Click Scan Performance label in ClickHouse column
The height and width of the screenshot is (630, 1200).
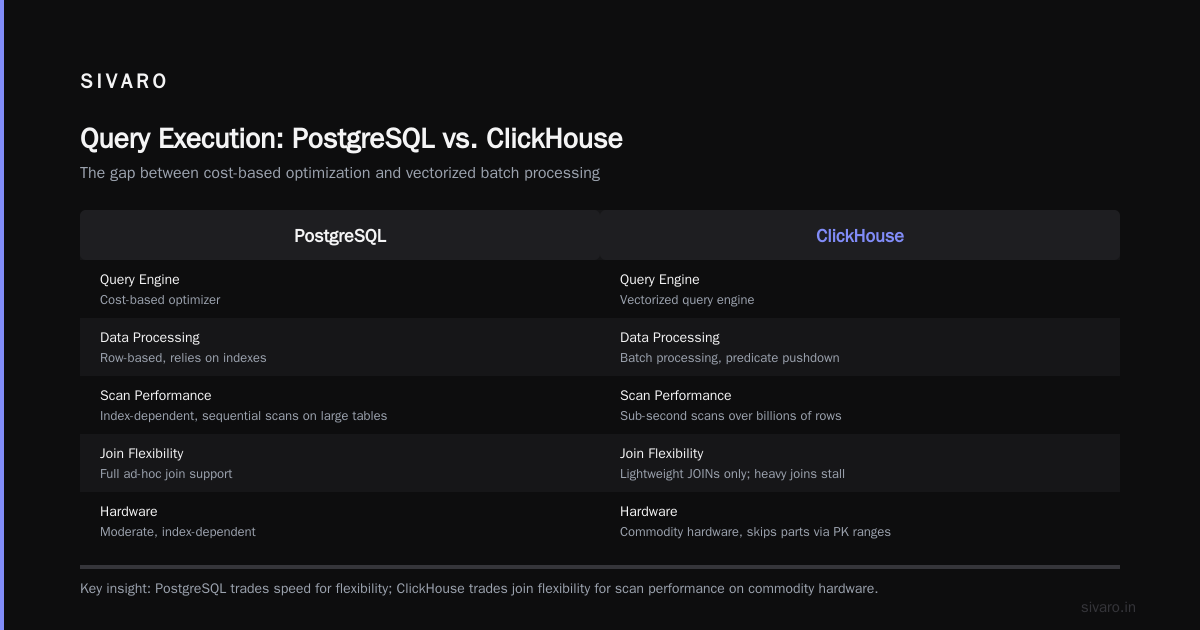click(x=676, y=396)
